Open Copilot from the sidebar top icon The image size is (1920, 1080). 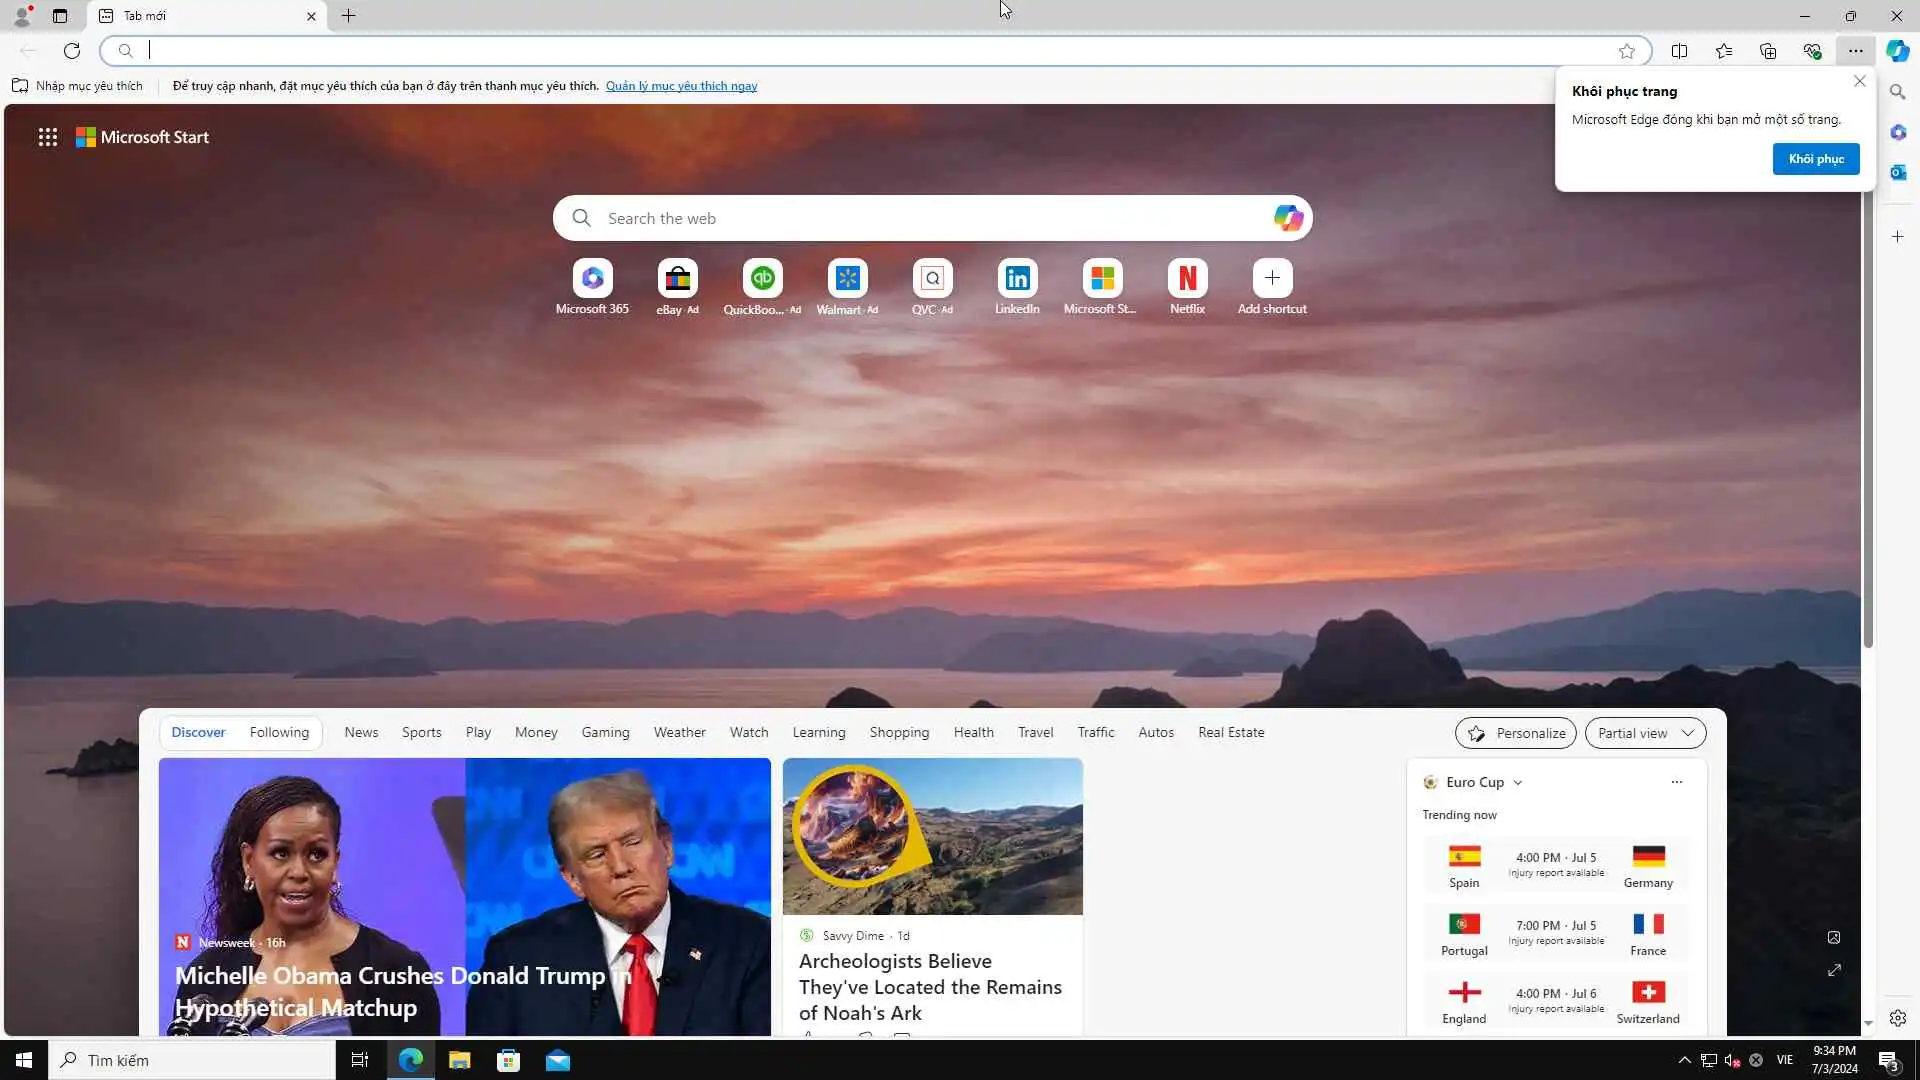click(1897, 51)
